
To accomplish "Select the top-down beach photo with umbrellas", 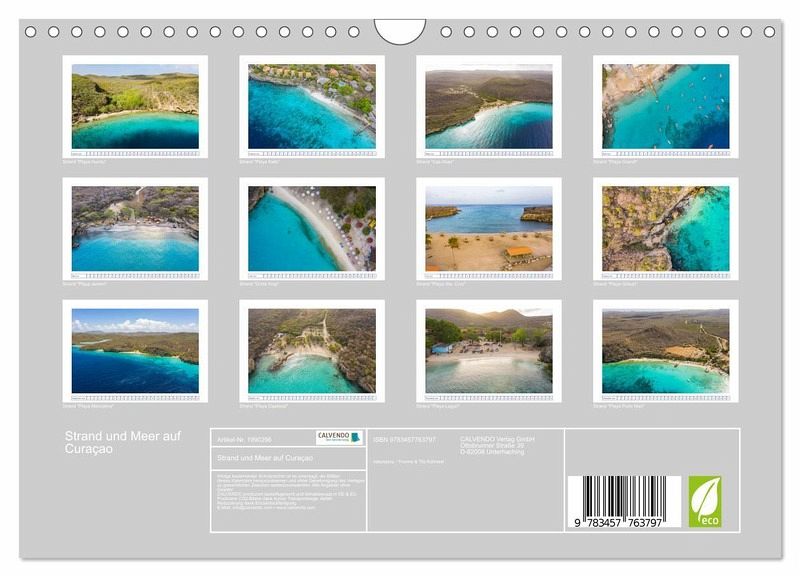I will (x=312, y=229).
